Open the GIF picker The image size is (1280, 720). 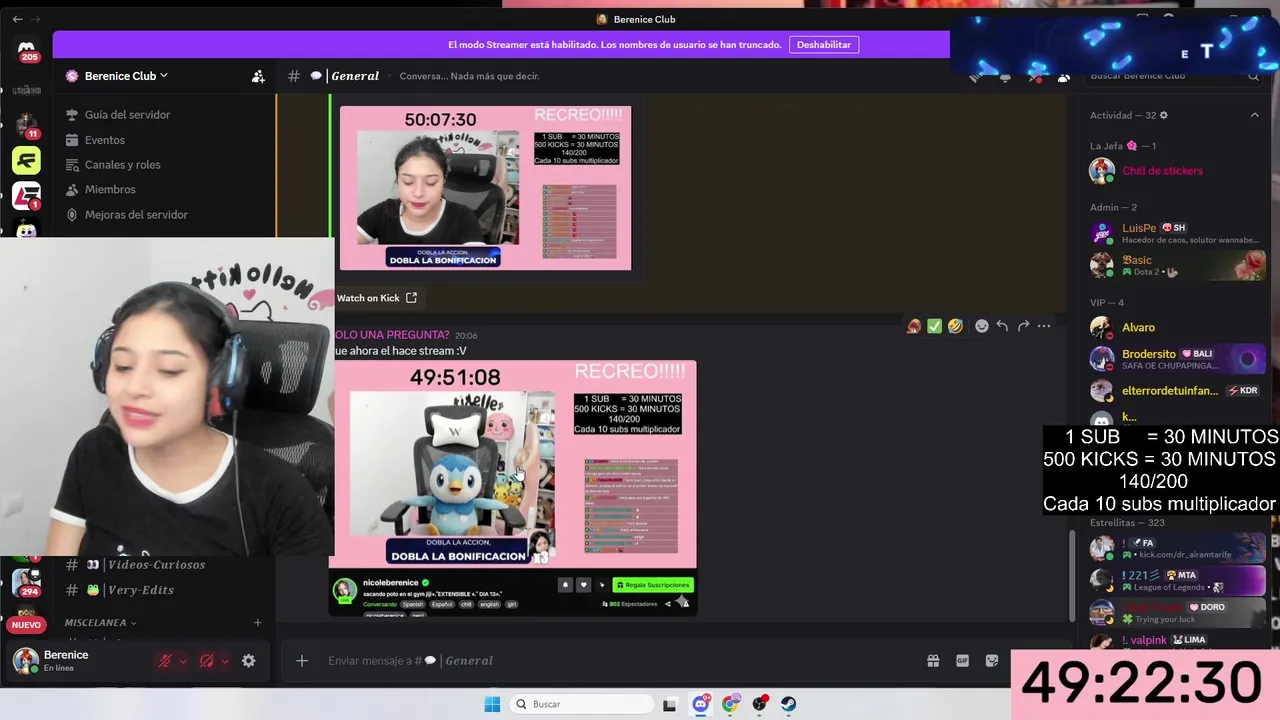click(x=962, y=661)
